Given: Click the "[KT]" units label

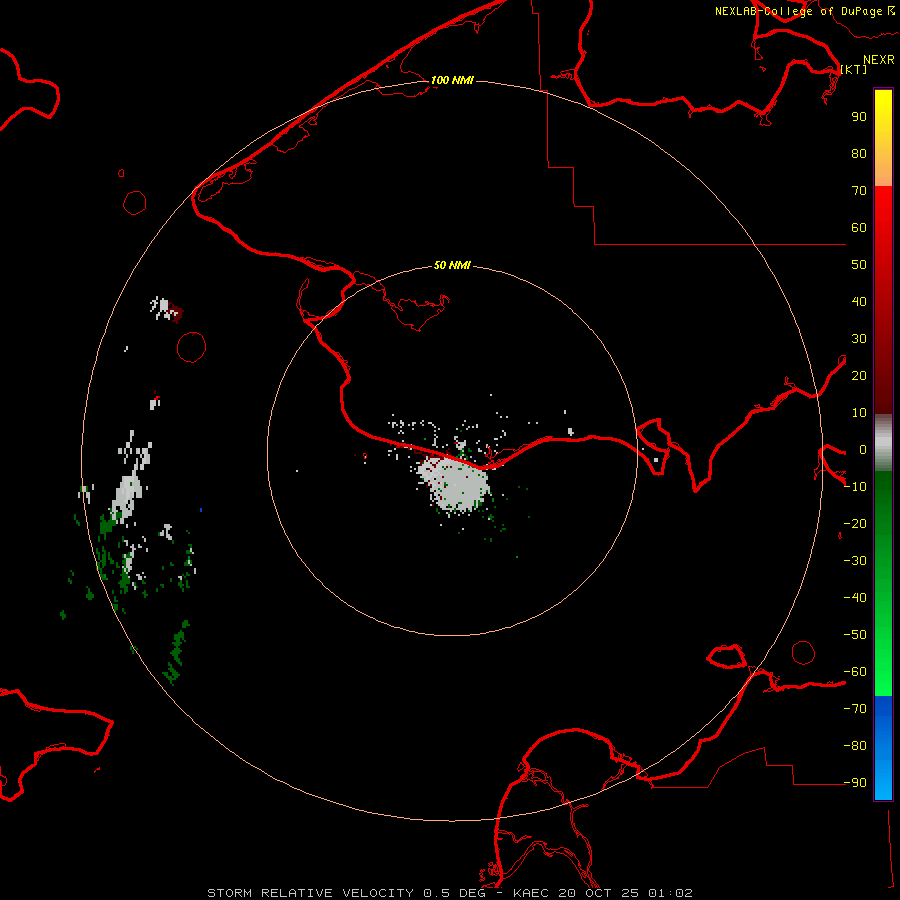Looking at the screenshot, I should (x=854, y=69).
